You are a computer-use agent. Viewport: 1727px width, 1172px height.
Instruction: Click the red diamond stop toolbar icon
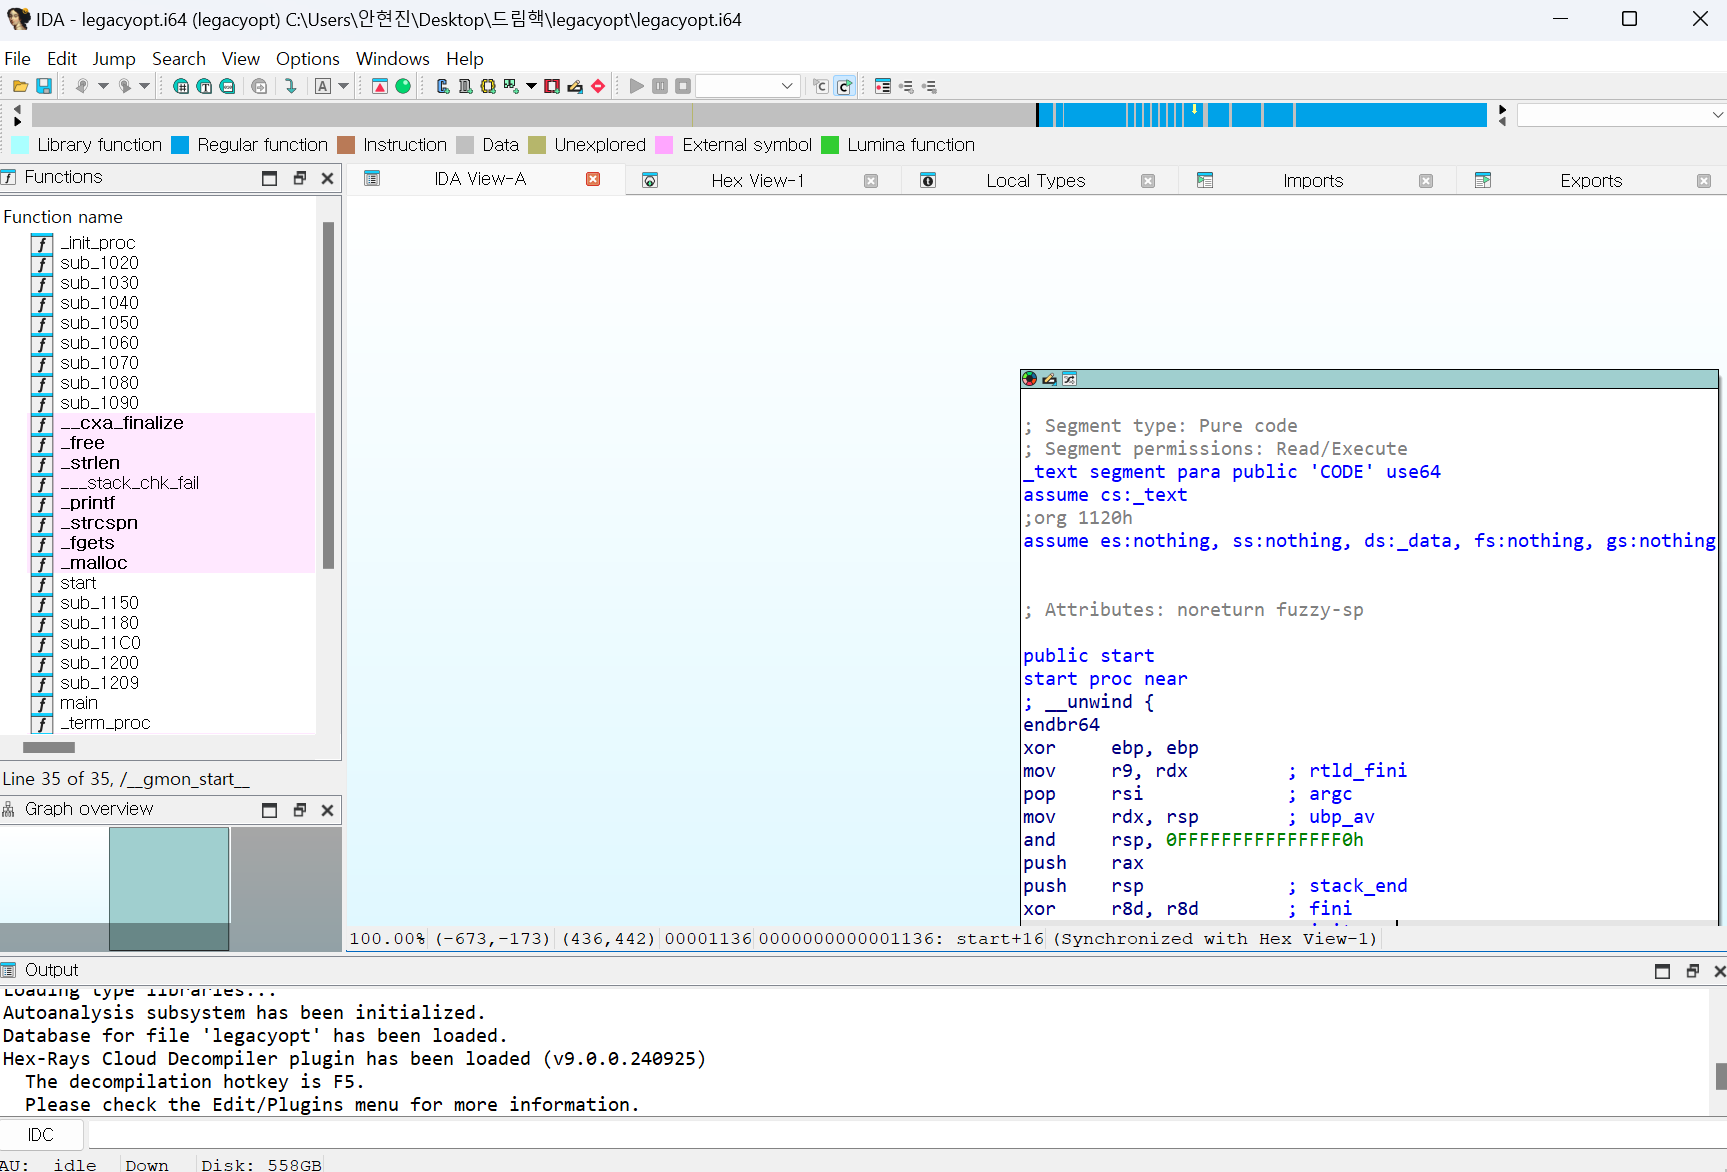pyautogui.click(x=598, y=86)
